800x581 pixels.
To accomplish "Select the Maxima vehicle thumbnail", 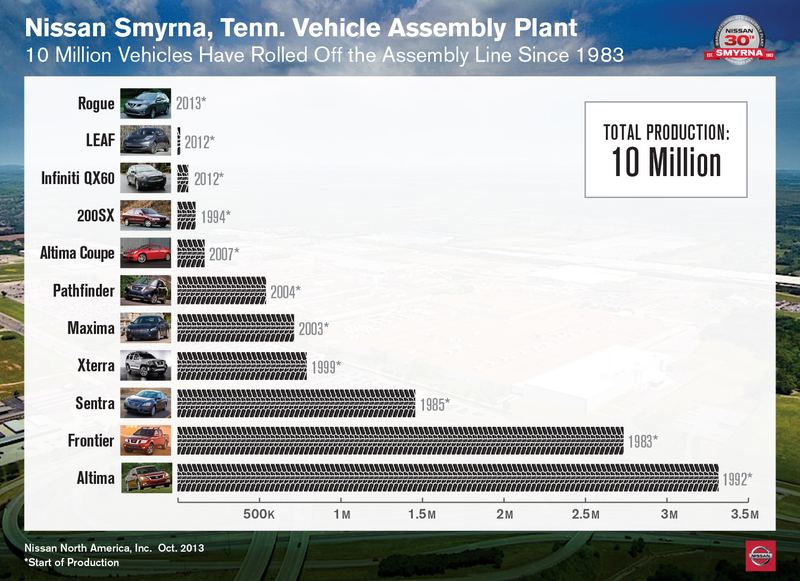I will pyautogui.click(x=146, y=328).
